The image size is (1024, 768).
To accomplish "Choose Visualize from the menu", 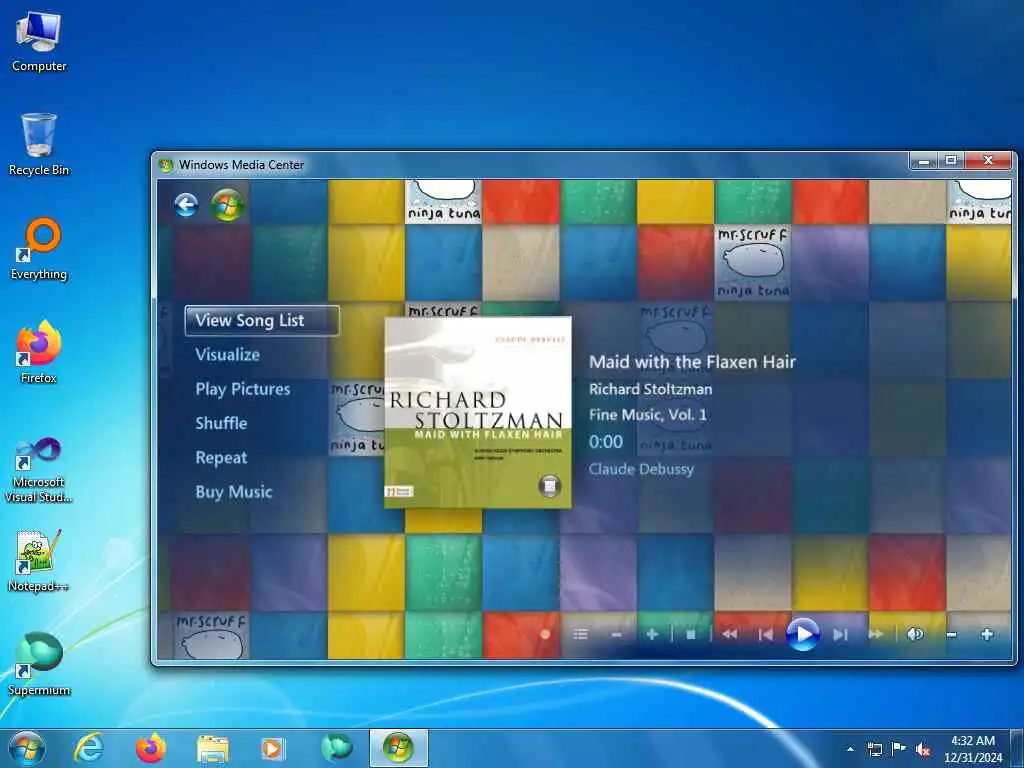I will point(227,355).
